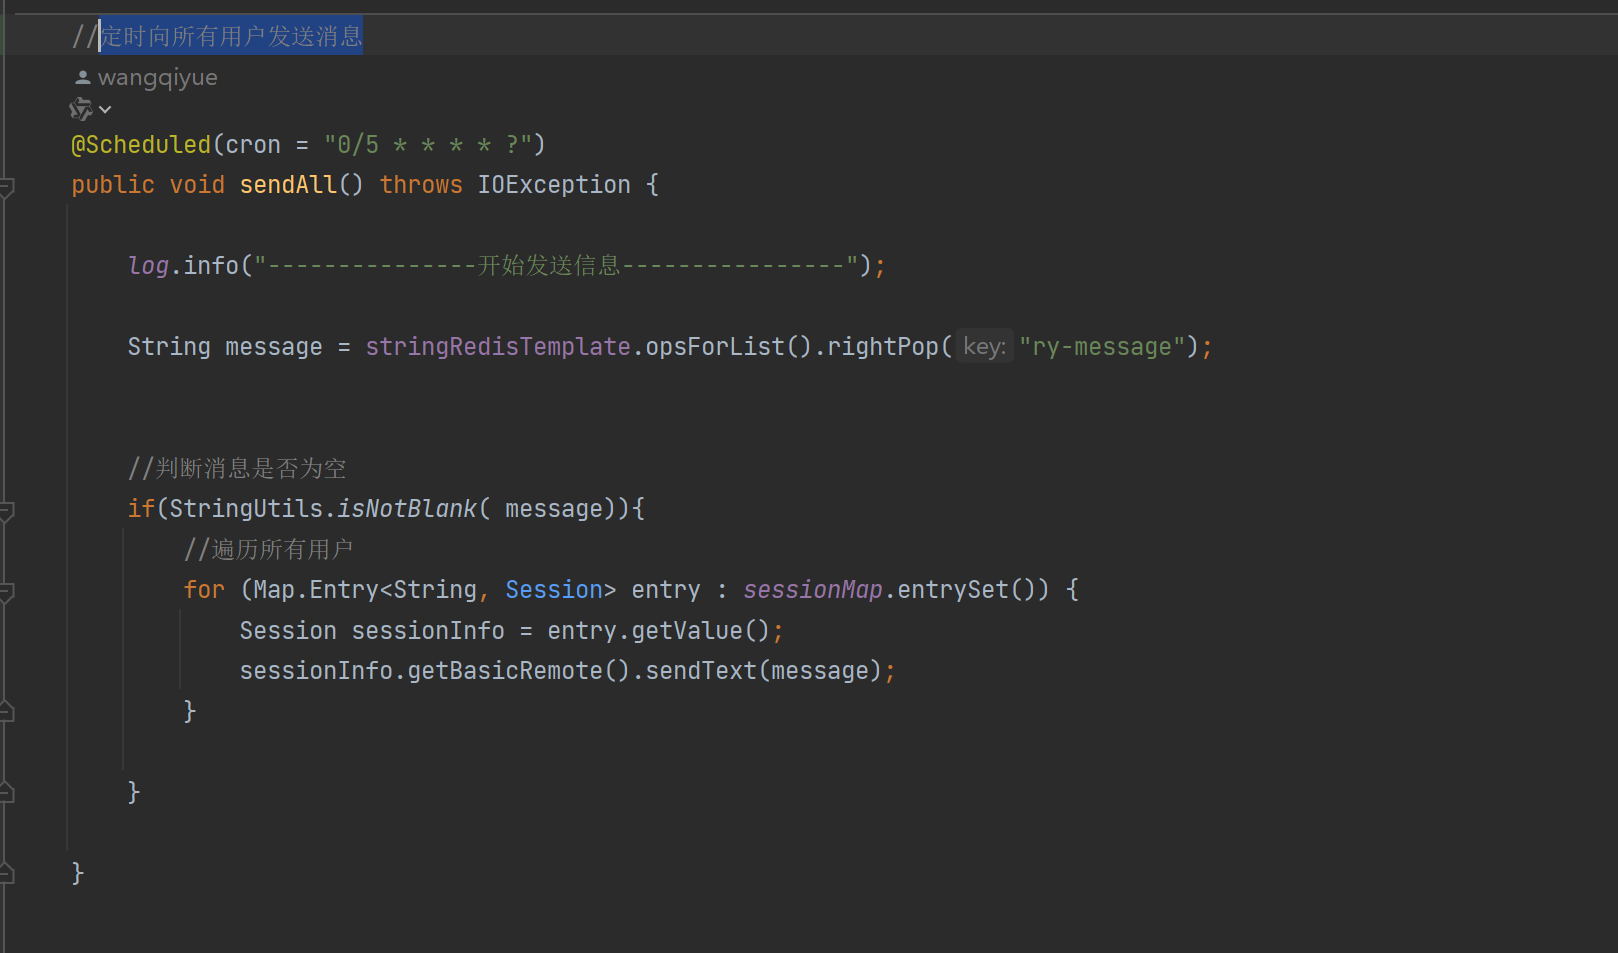Click the fold end marker at the if block closing brace
Screen dimensions: 1618x953
pyautogui.click(x=7, y=793)
